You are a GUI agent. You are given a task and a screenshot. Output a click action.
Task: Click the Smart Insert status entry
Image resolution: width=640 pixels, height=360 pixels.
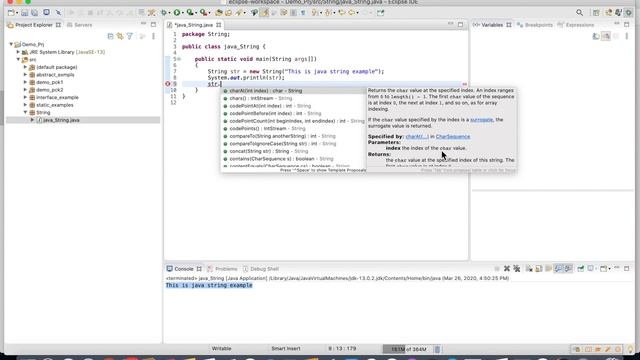(286, 349)
